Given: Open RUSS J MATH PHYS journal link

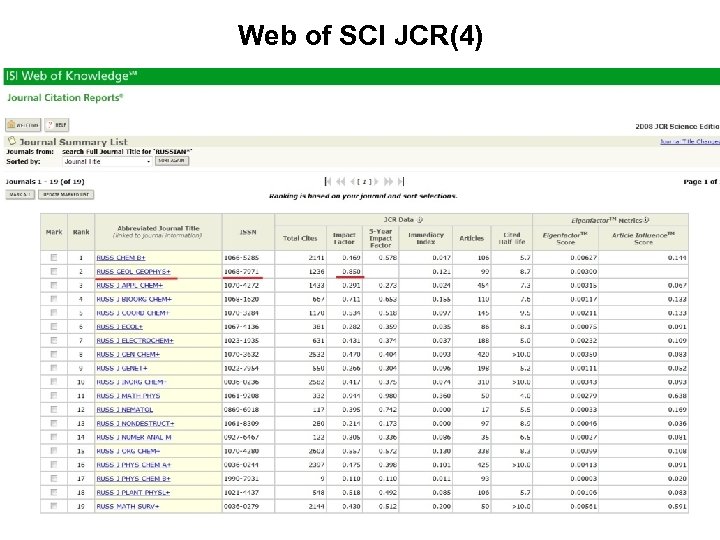Looking at the screenshot, I should pos(128,396).
